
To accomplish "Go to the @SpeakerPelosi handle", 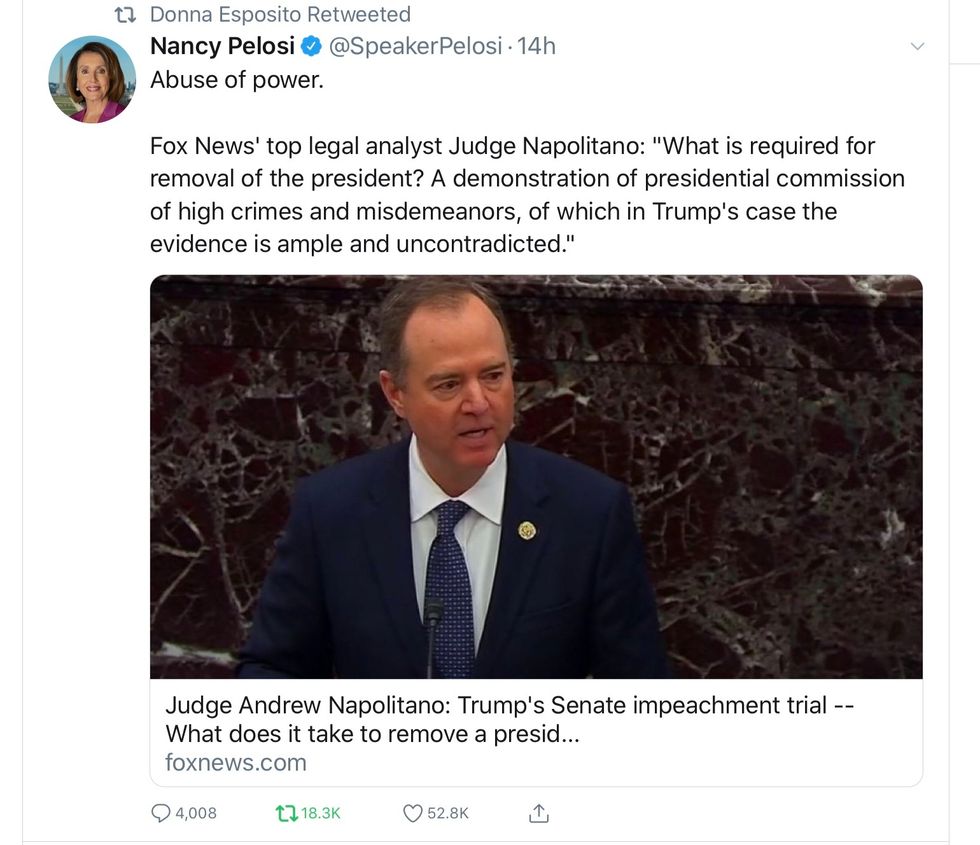I will point(415,47).
